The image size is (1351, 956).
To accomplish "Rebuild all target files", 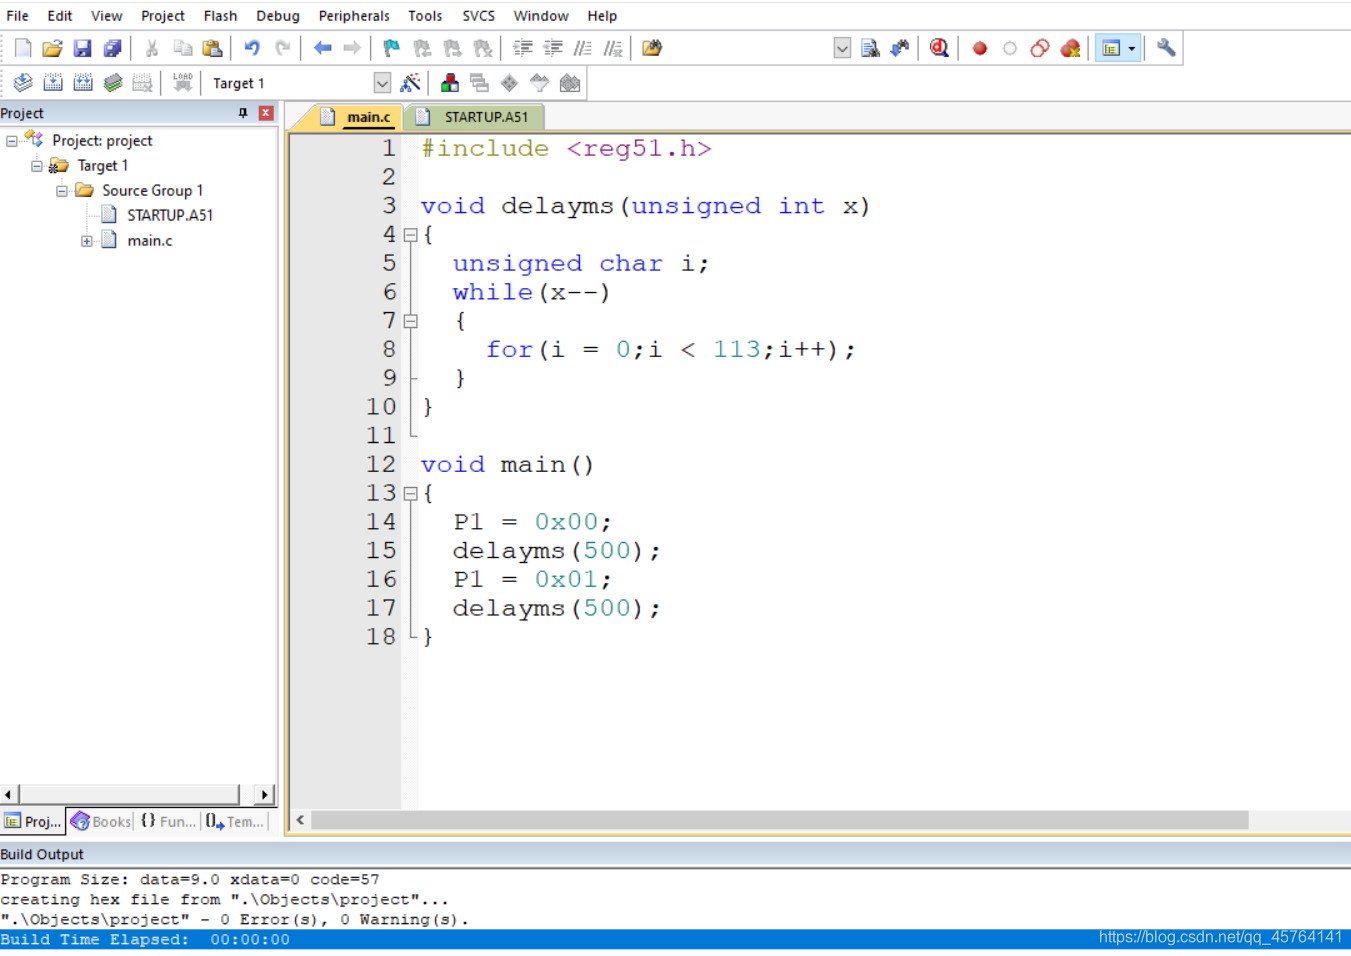I will (83, 83).
